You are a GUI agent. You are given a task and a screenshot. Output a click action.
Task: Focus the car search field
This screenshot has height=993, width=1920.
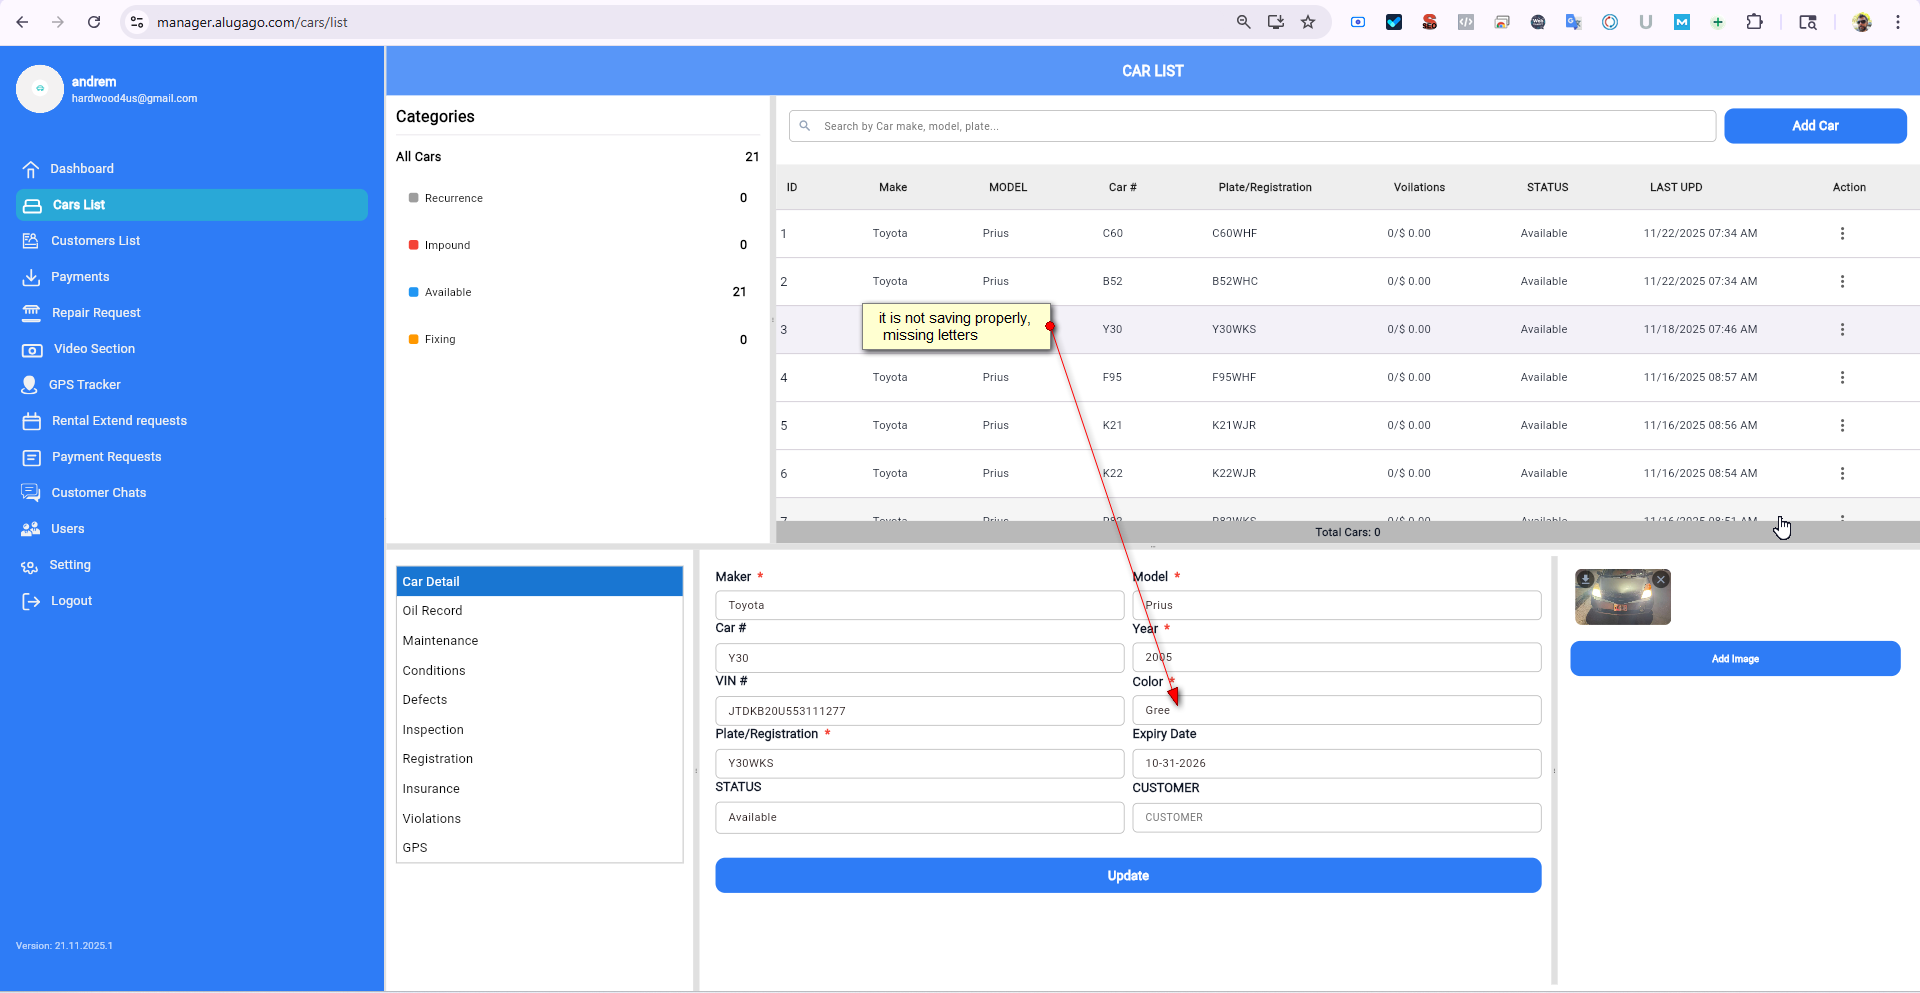1260,126
